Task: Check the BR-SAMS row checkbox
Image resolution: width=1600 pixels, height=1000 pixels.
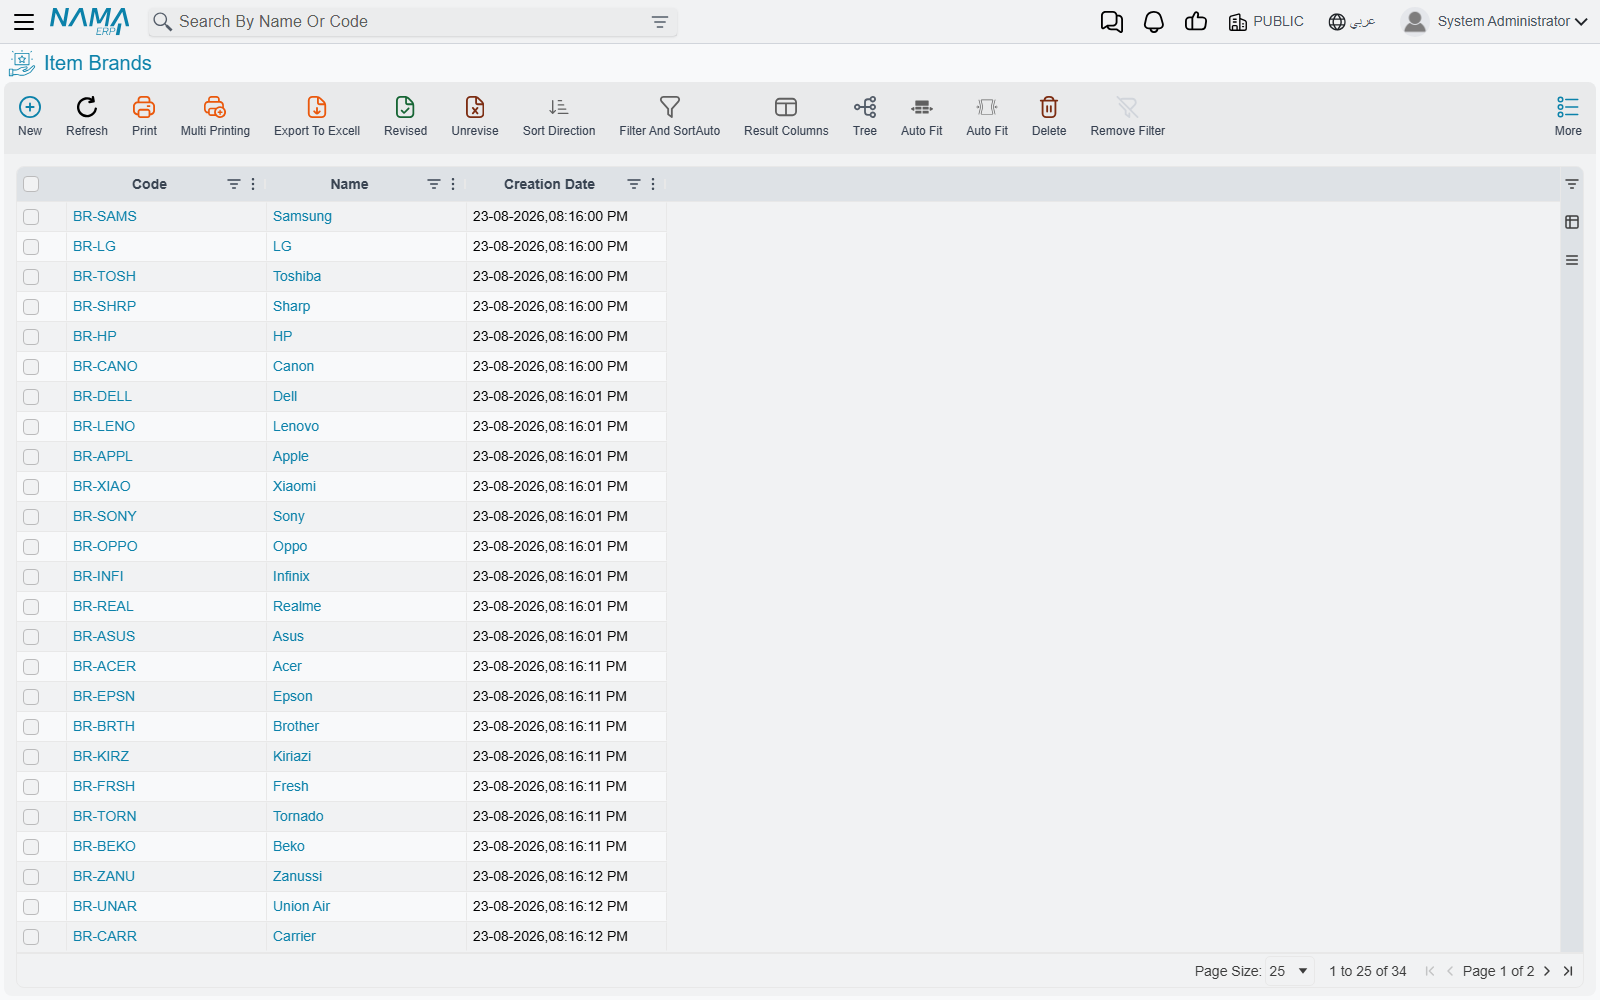Action: point(31,217)
